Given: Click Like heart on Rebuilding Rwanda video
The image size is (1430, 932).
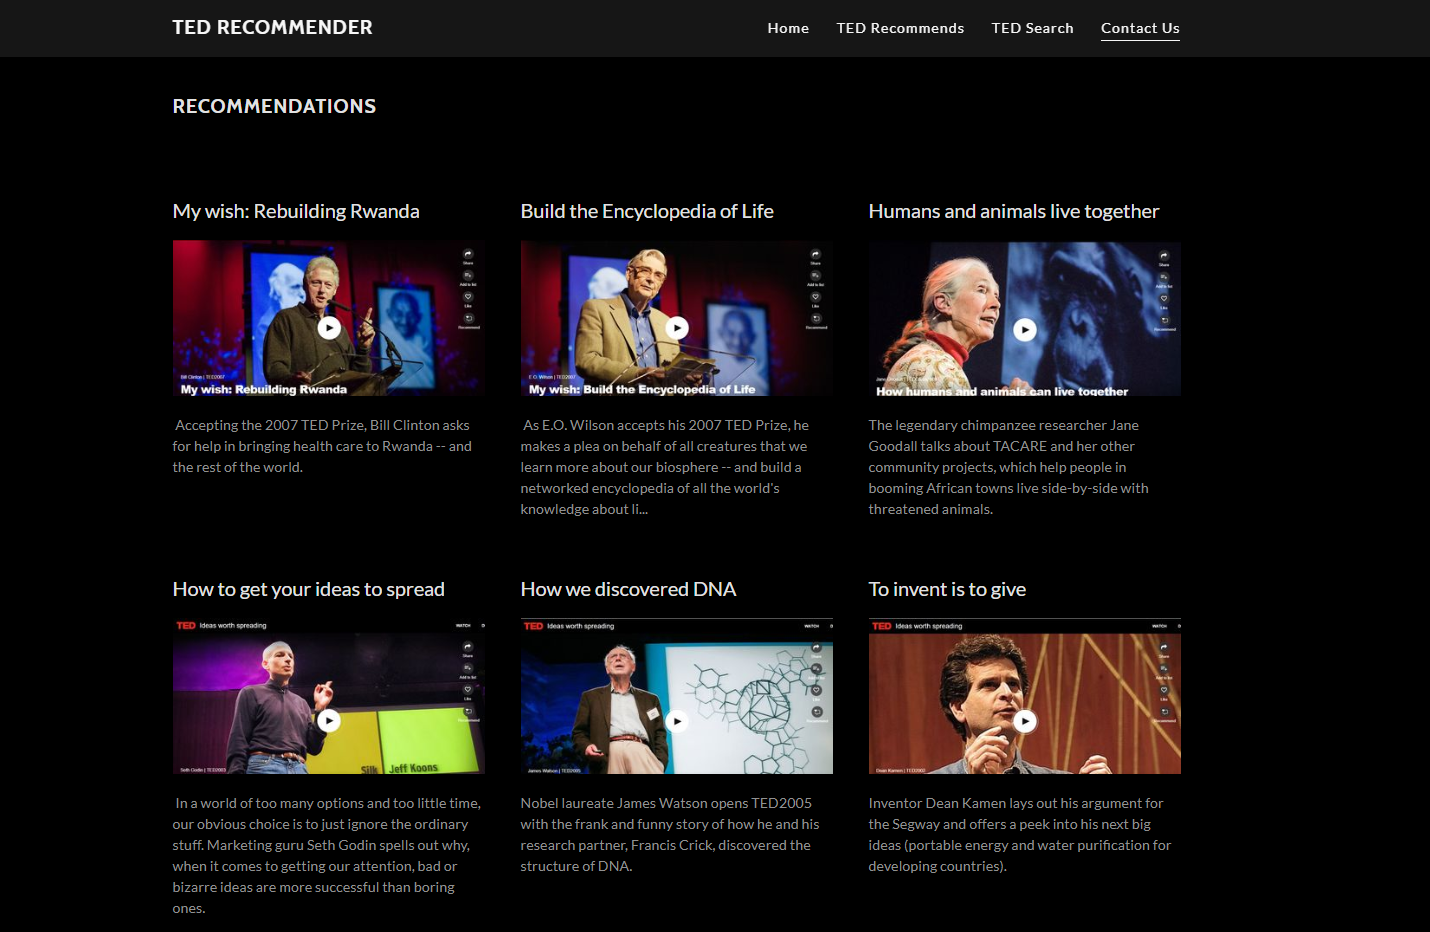Looking at the screenshot, I should 467,297.
